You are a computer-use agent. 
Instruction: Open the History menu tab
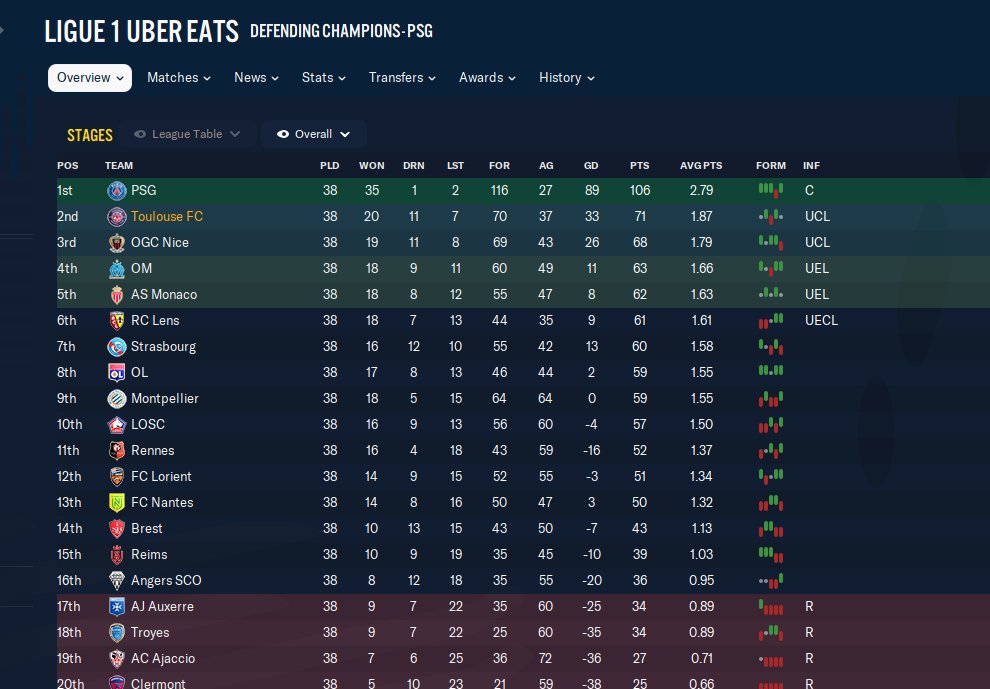click(x=567, y=77)
